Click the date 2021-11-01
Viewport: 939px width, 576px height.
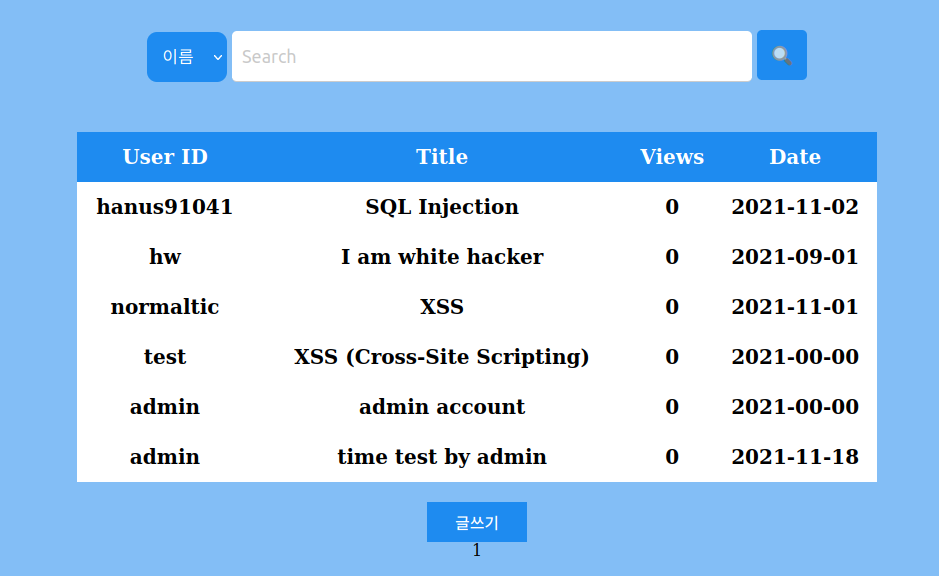(x=795, y=307)
